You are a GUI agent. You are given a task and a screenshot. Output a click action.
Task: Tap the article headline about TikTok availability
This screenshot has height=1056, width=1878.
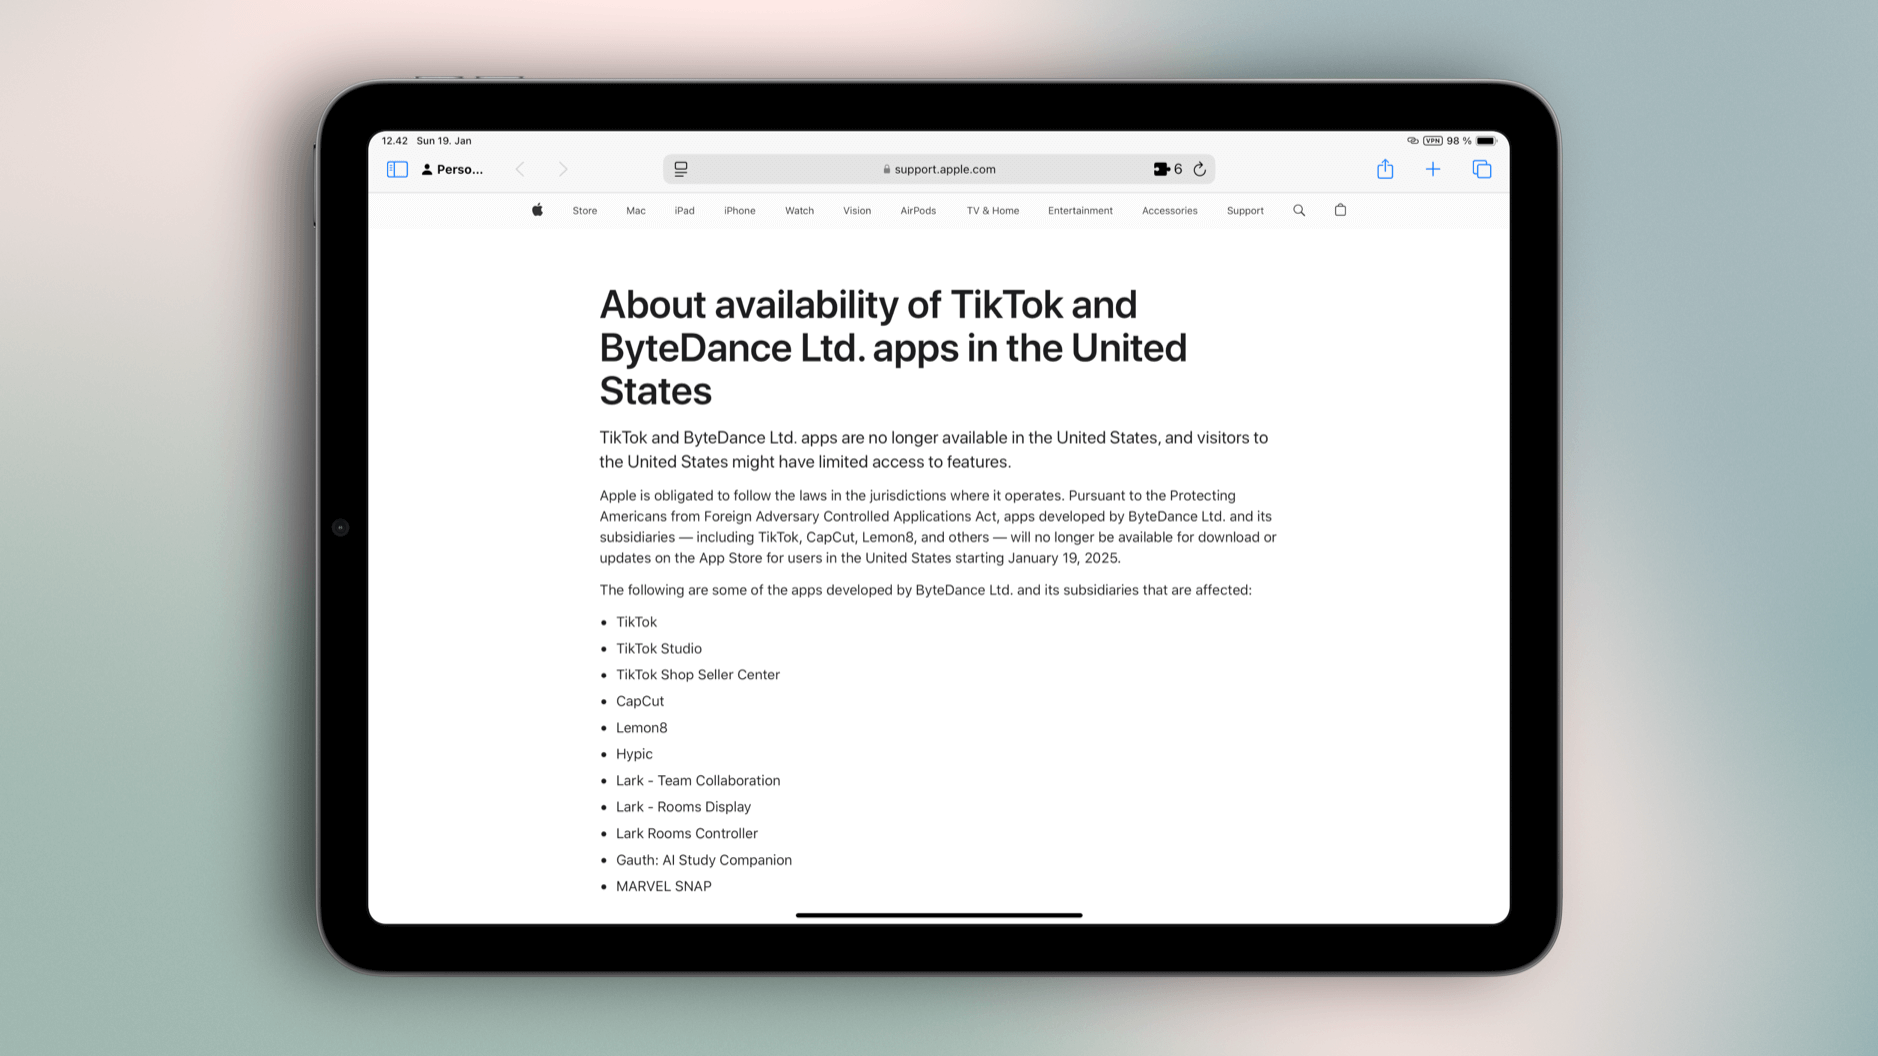[893, 348]
